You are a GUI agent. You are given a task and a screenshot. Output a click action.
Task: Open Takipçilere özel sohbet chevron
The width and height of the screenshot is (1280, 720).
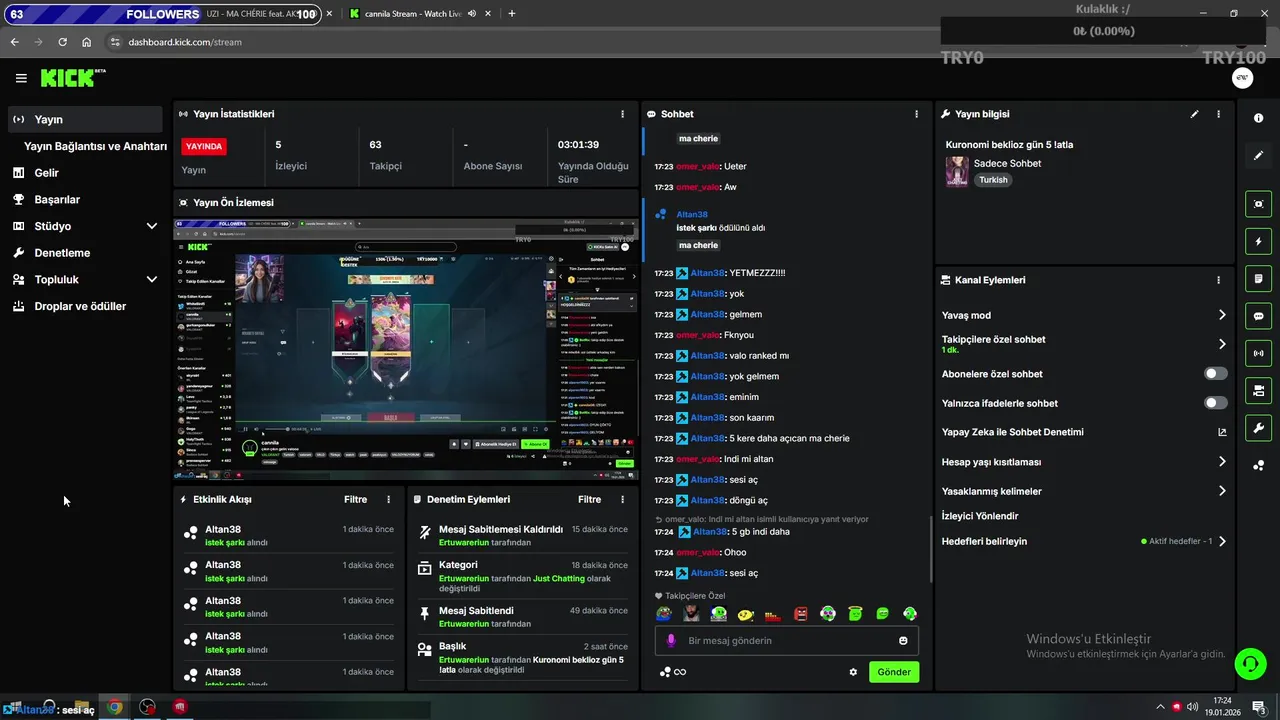[x=1222, y=344]
